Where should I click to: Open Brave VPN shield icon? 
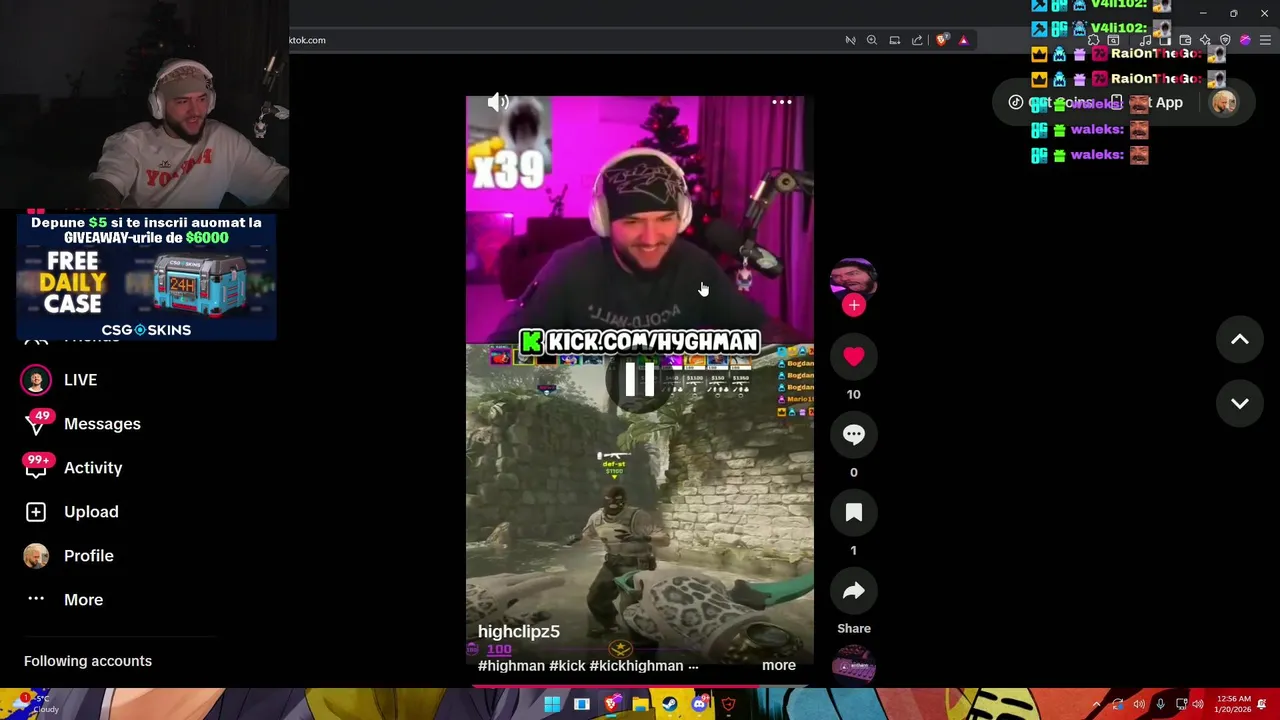coord(1225,40)
